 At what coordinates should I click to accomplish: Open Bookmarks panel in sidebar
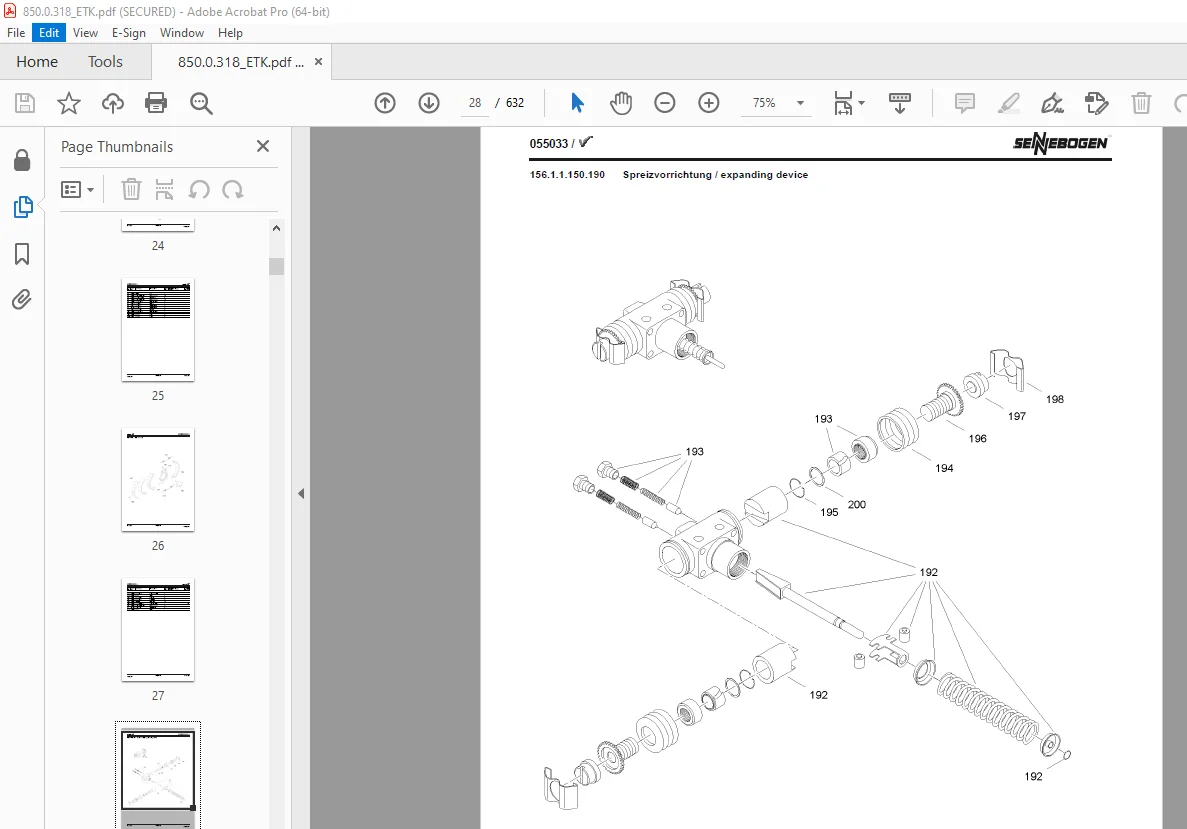tap(22, 254)
